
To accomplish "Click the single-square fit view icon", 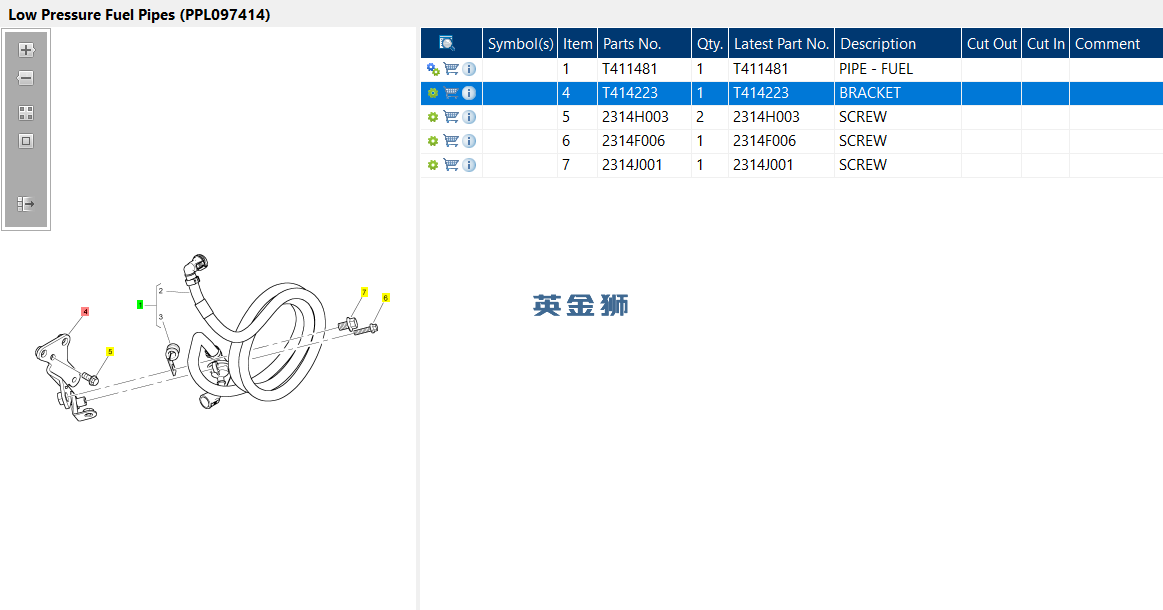I will pyautogui.click(x=26, y=141).
